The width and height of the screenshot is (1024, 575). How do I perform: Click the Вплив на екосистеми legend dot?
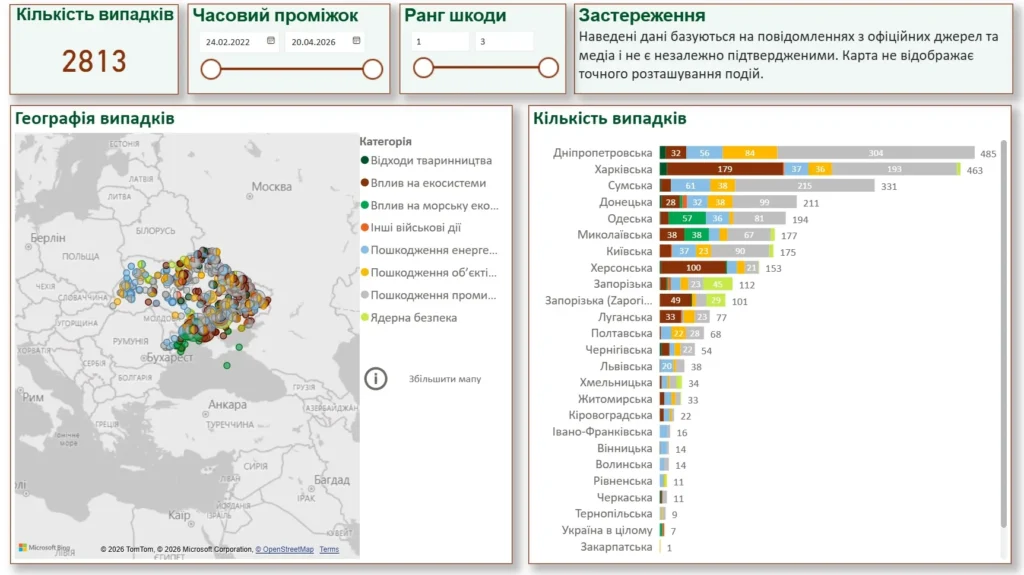click(365, 183)
